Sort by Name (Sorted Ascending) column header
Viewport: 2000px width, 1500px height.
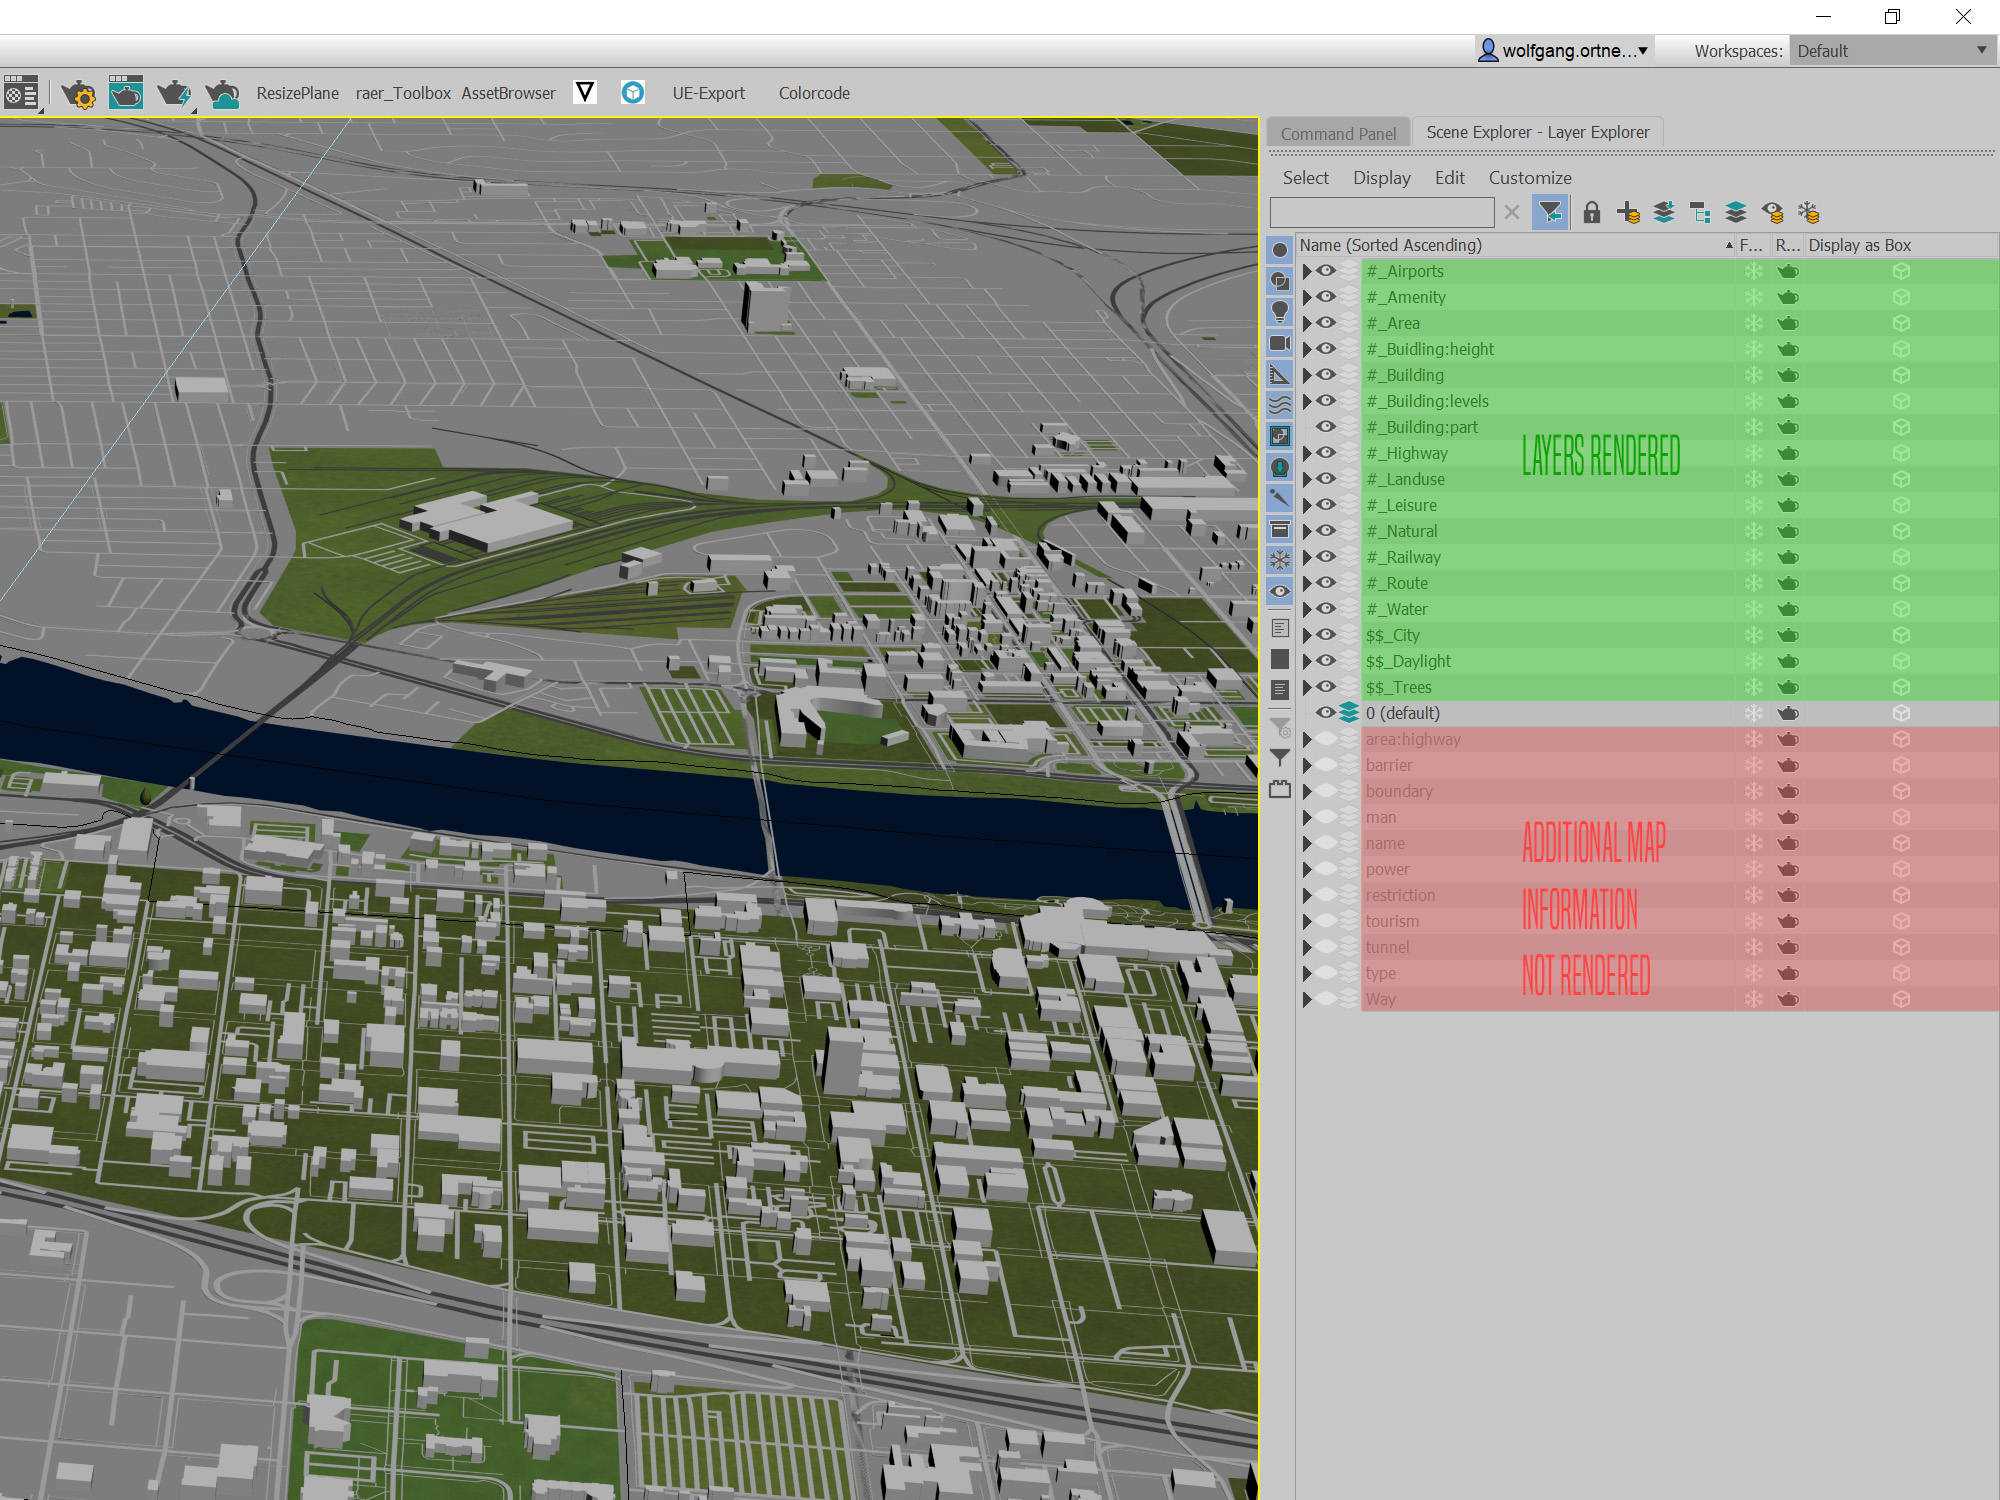[1515, 245]
